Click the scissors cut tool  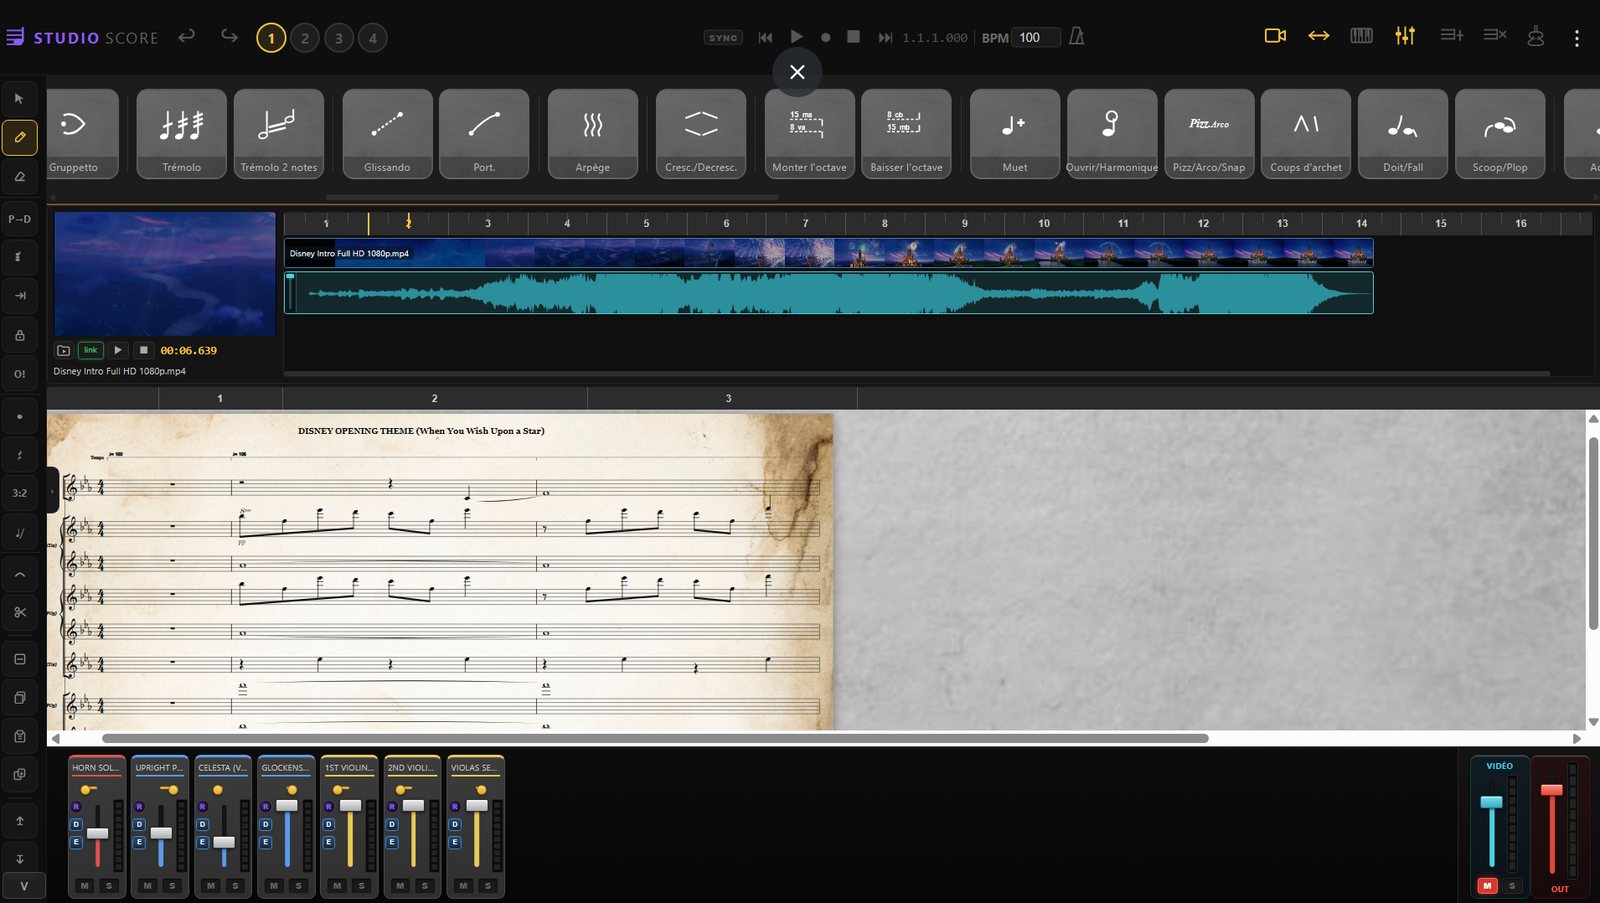point(19,612)
